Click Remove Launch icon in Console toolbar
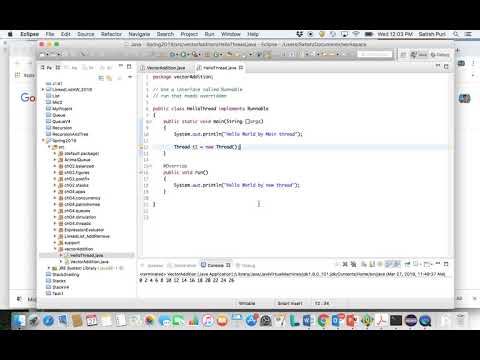Viewport: 480px width, 360px height. (x=345, y=264)
